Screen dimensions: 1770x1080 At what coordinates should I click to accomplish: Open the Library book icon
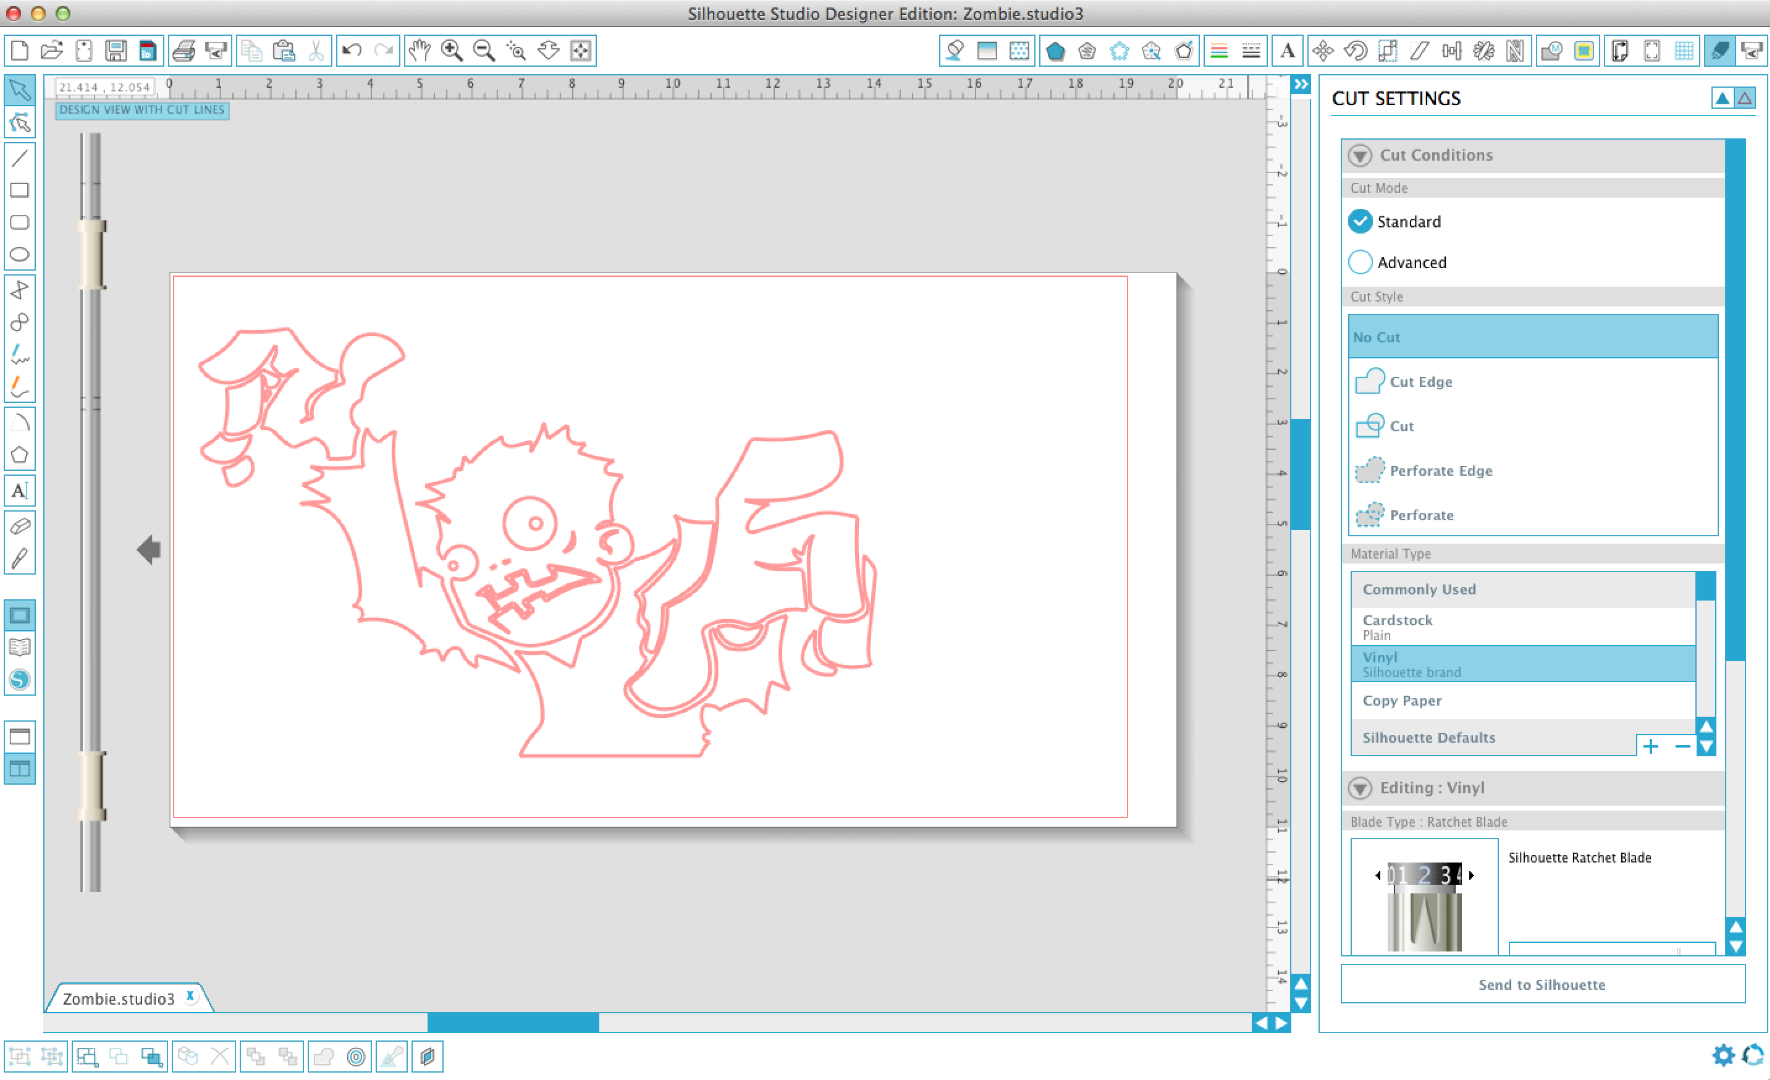click(20, 647)
